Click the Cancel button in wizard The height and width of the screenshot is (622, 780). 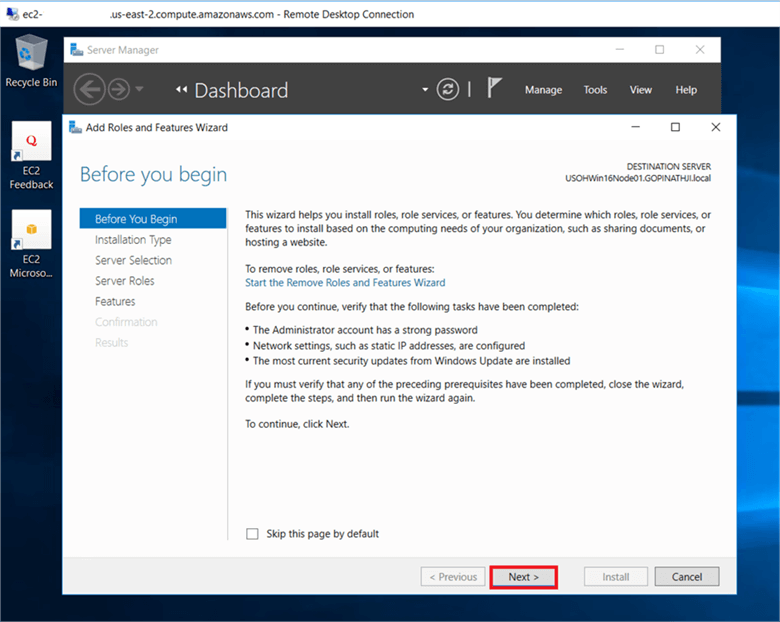coord(686,577)
